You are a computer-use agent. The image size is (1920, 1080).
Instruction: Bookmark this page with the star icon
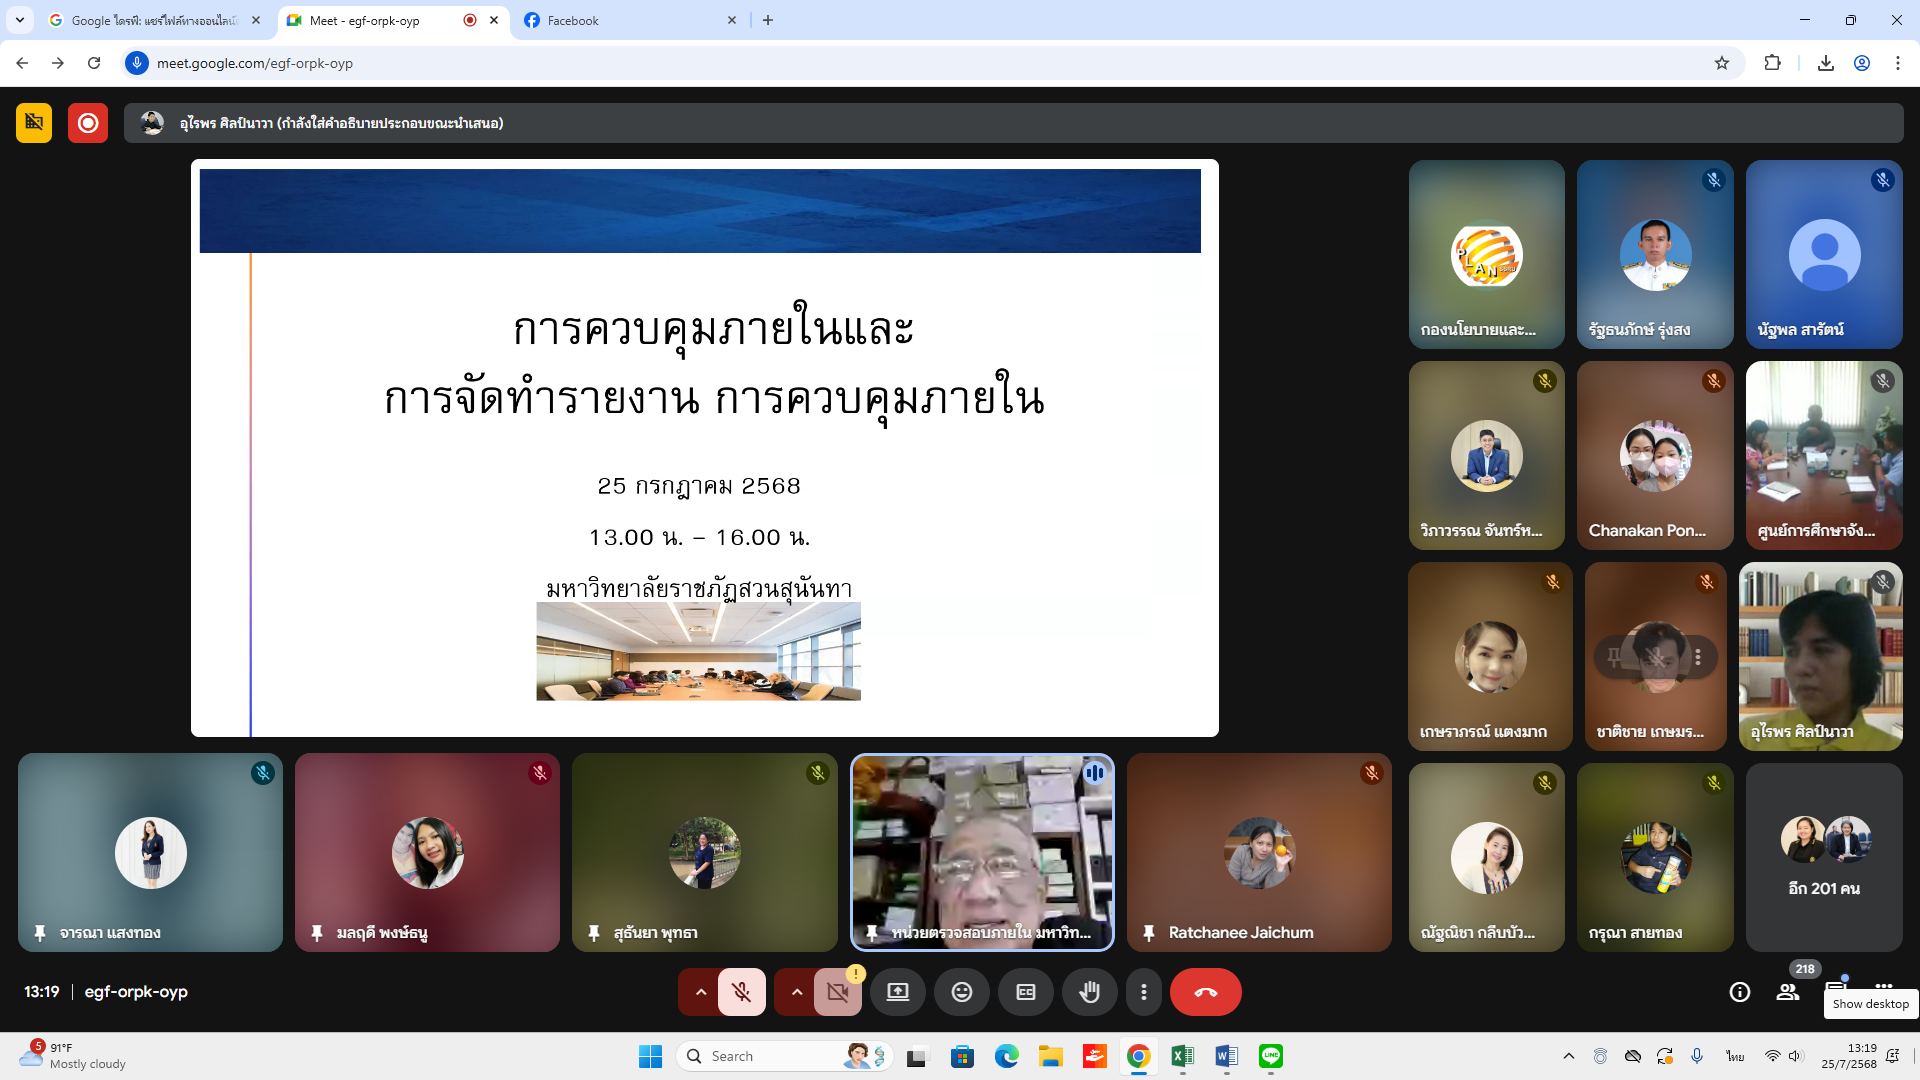pos(1721,63)
